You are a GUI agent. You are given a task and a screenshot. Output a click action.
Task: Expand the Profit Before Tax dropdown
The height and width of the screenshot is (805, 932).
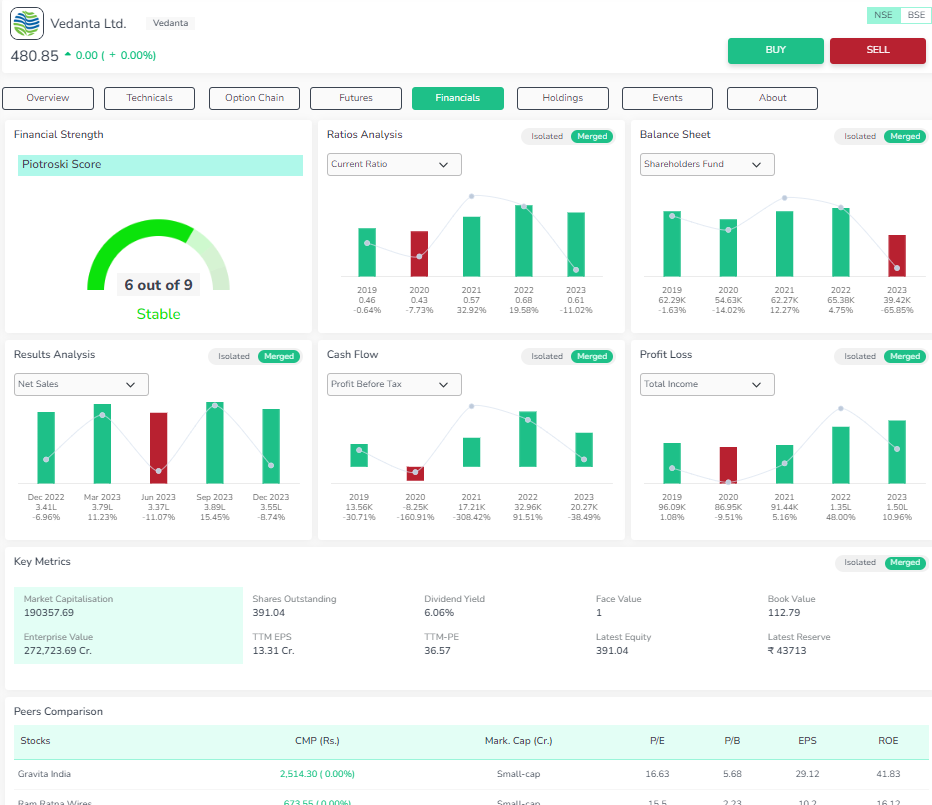(x=394, y=384)
